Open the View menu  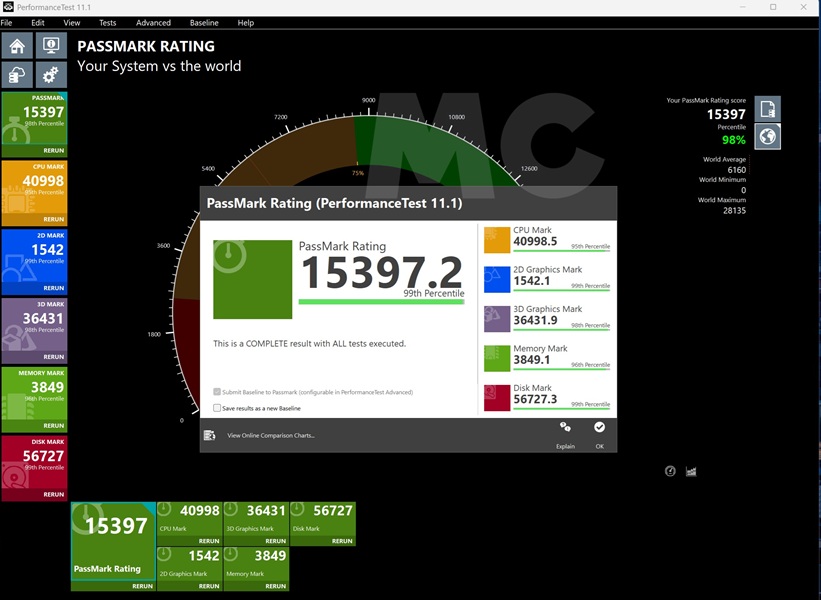72,23
